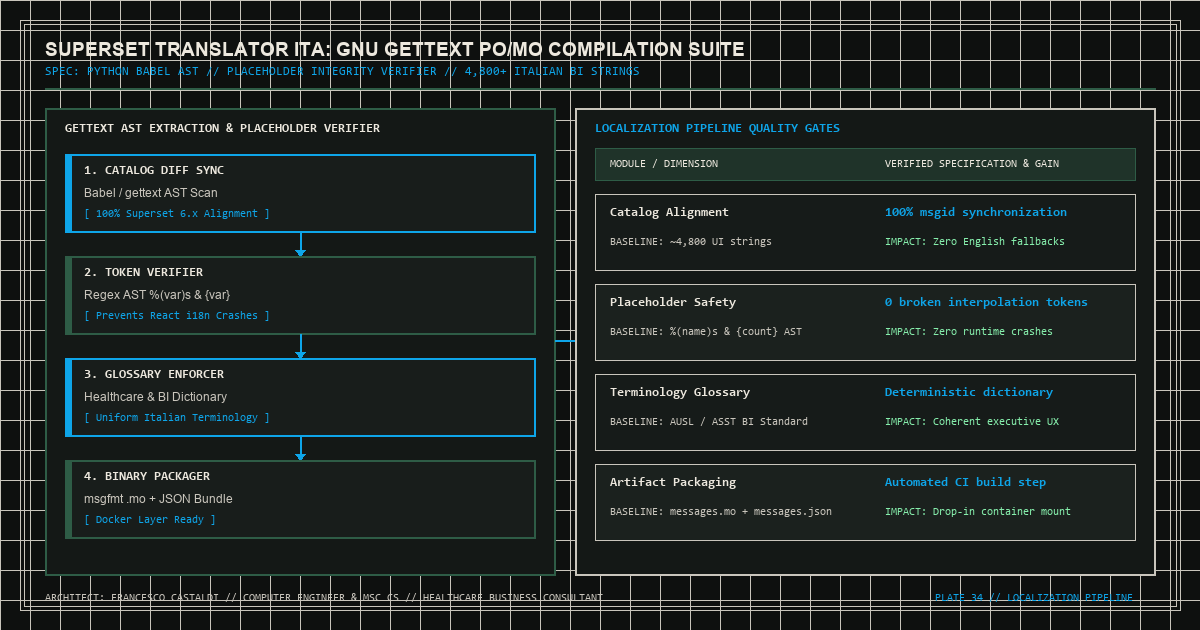Select step '3. Glossary Enforcer'
Viewport: 1200px width, 630px height.
(301, 397)
